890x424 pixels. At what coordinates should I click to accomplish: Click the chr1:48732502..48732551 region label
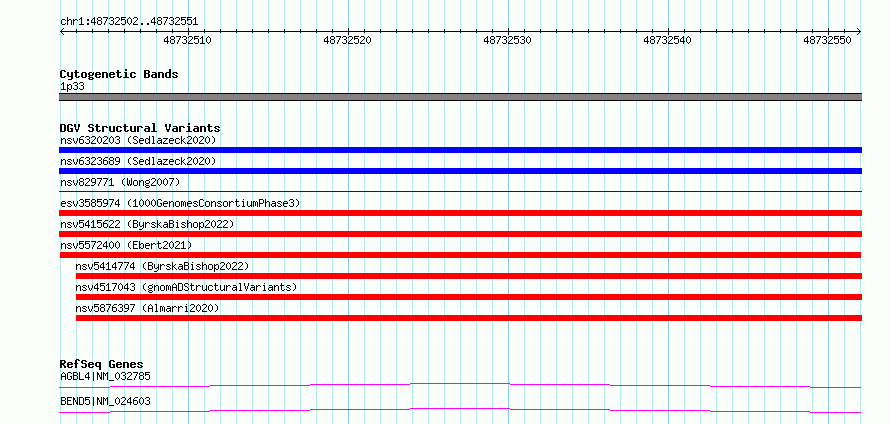tap(129, 22)
